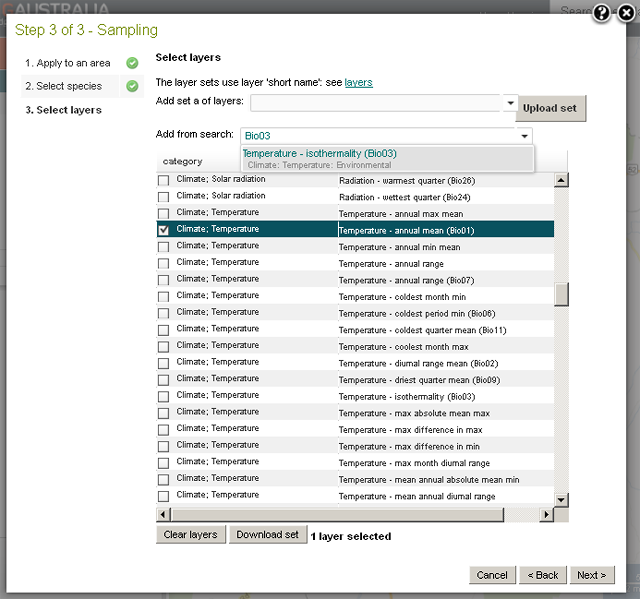Click green checkmark beside Select species
This screenshot has height=599, width=640.
[x=132, y=86]
